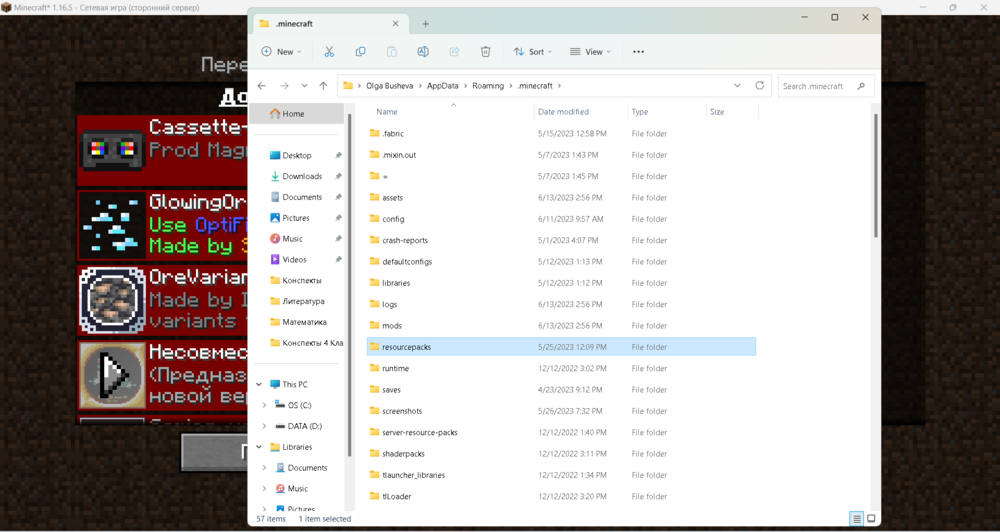Image resolution: width=1000 pixels, height=532 pixels.
Task: Select Home in the navigation pane
Action: (298, 114)
